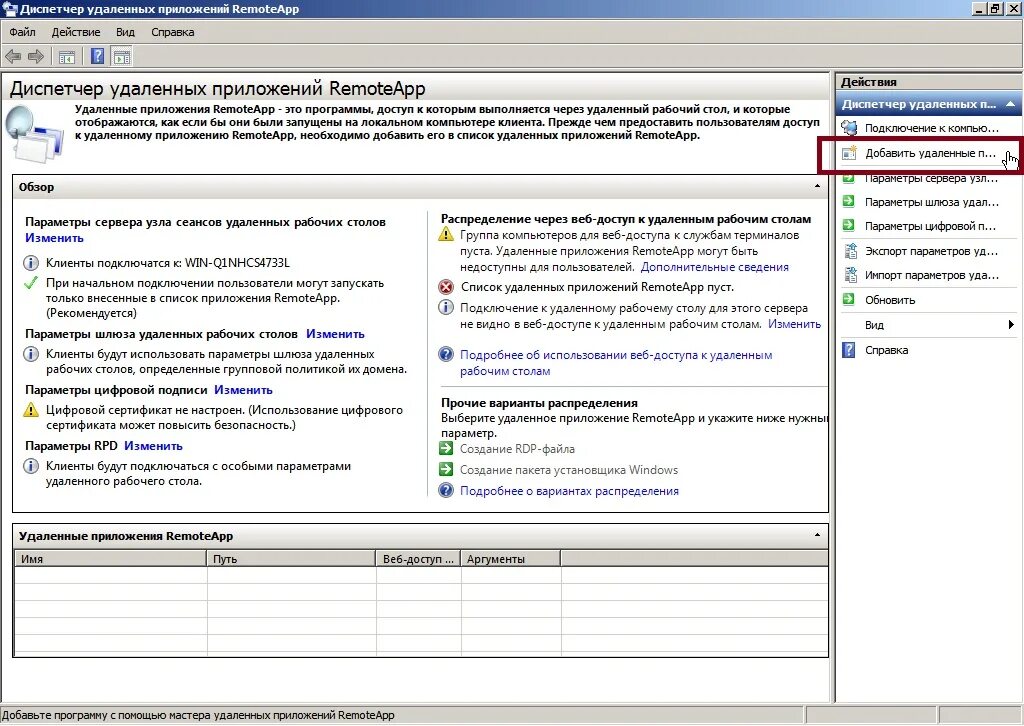
Task: Click the red error icon next to Список удаленных приложений
Action: pos(446,287)
